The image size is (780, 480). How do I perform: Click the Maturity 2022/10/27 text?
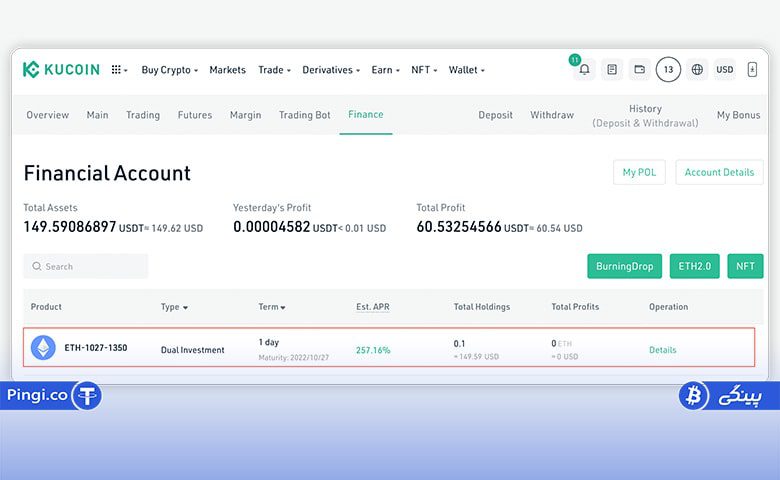pyautogui.click(x=293, y=358)
